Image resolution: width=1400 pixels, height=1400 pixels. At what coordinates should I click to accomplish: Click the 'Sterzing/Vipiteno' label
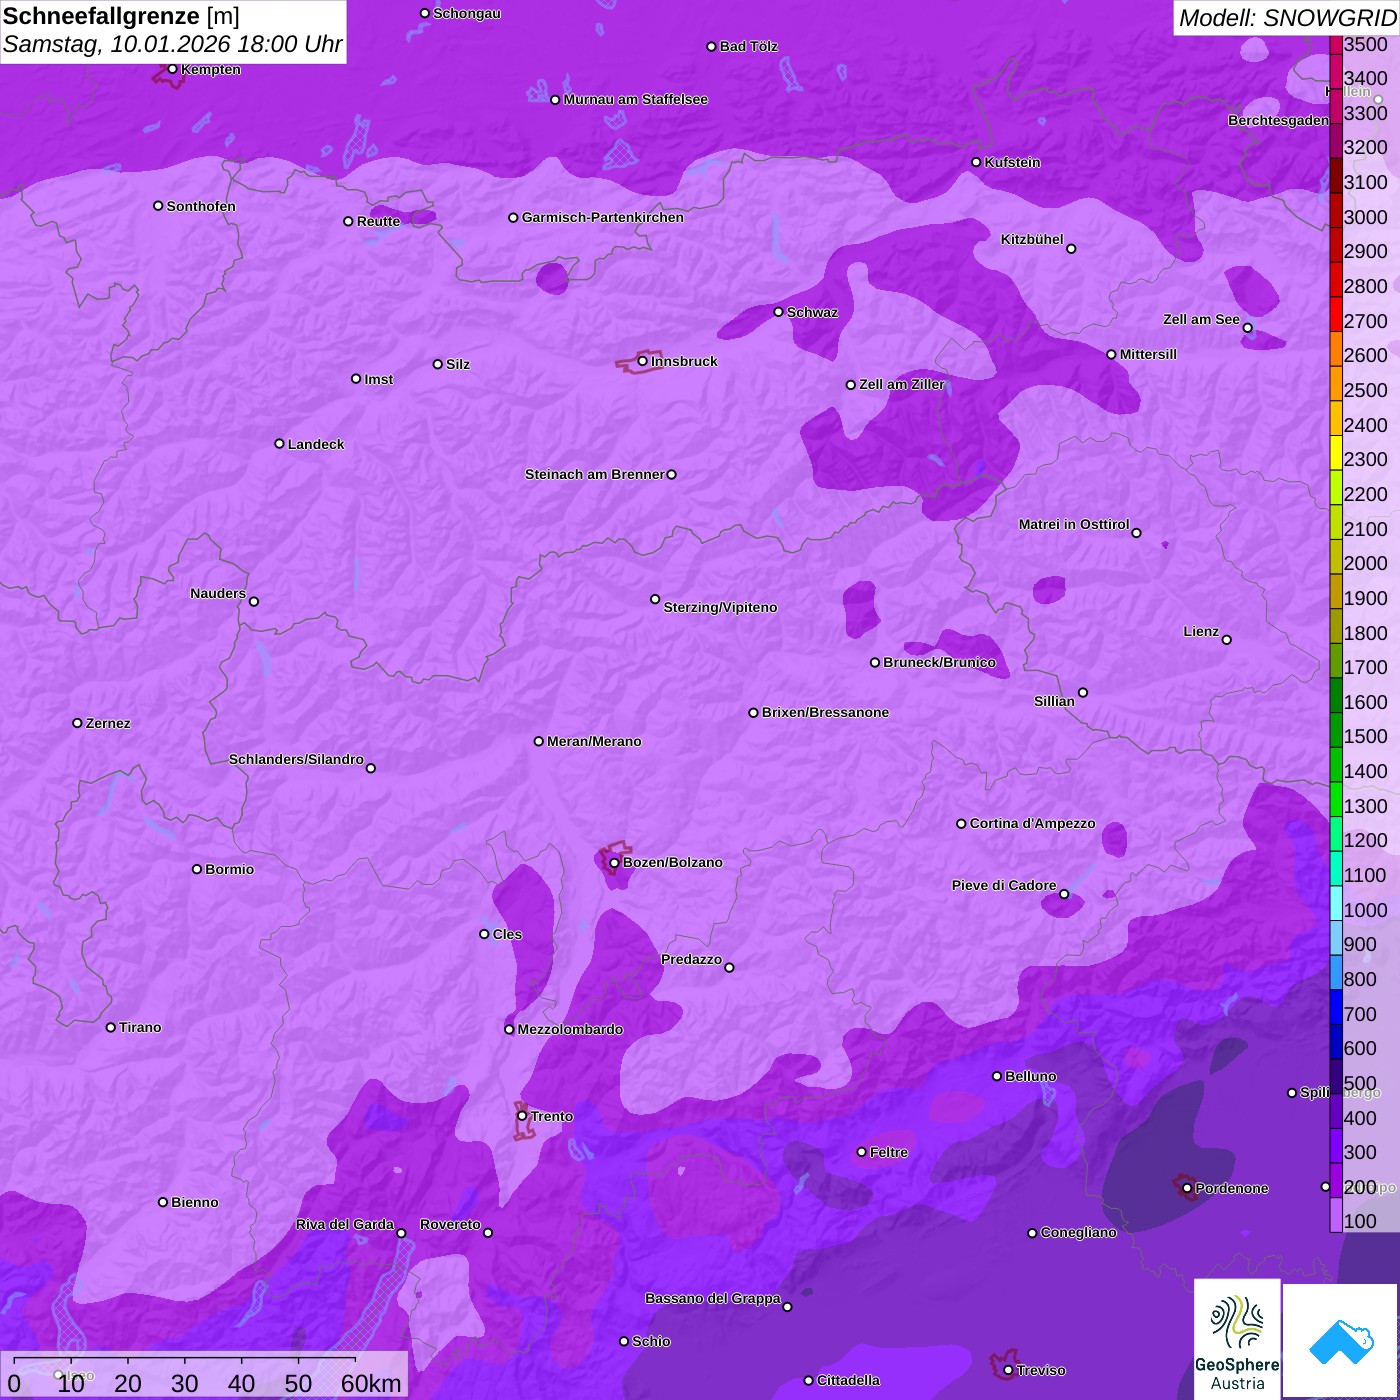(721, 607)
